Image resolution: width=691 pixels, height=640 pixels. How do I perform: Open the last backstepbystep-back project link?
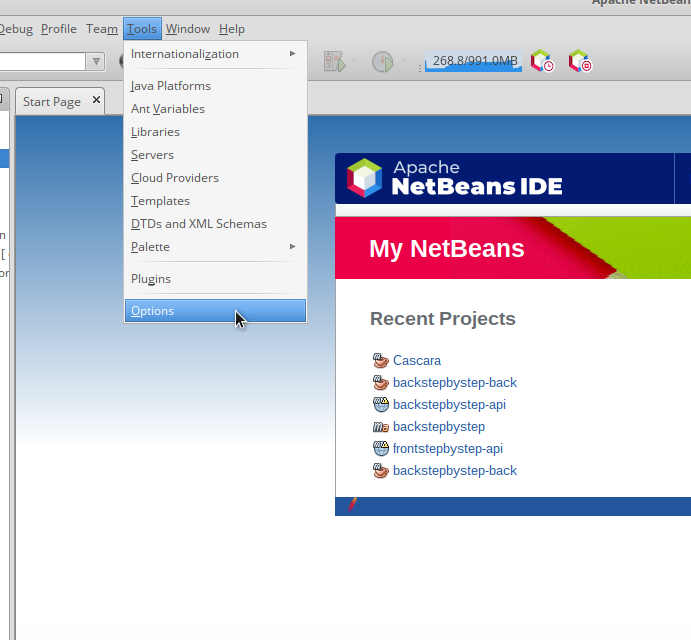coord(455,471)
